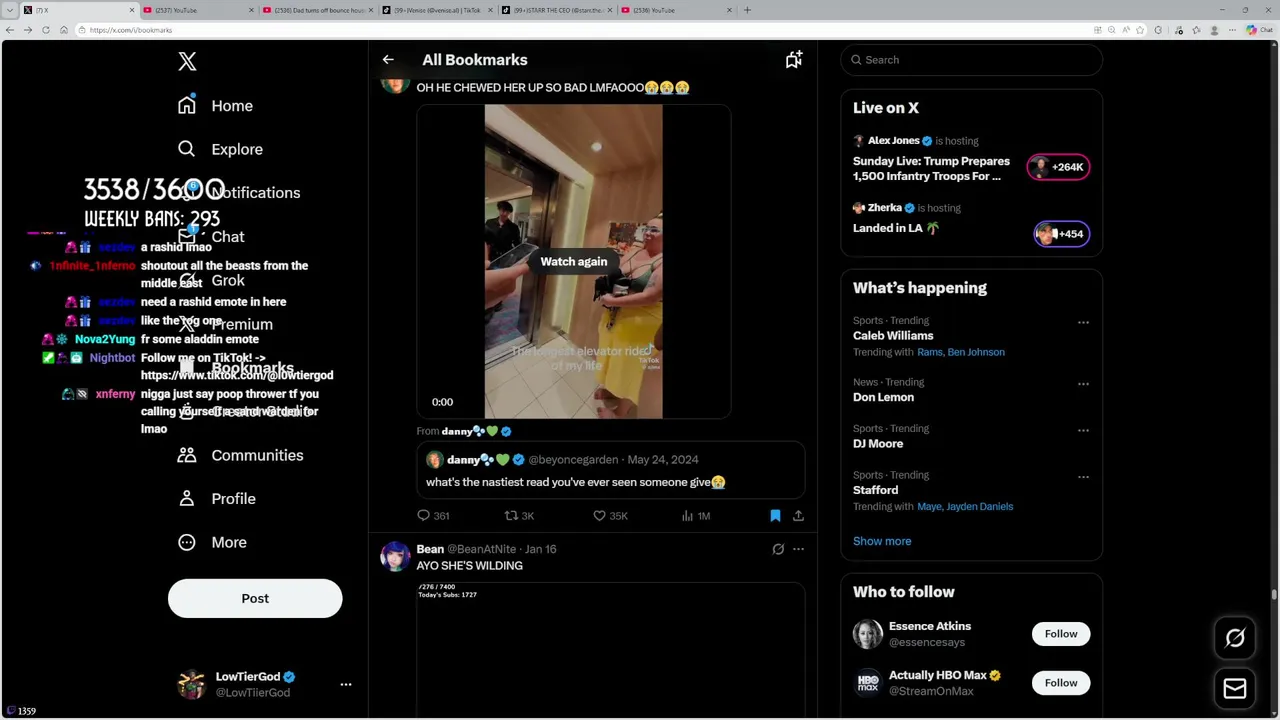Click the share icon under the video post

pyautogui.click(x=798, y=516)
